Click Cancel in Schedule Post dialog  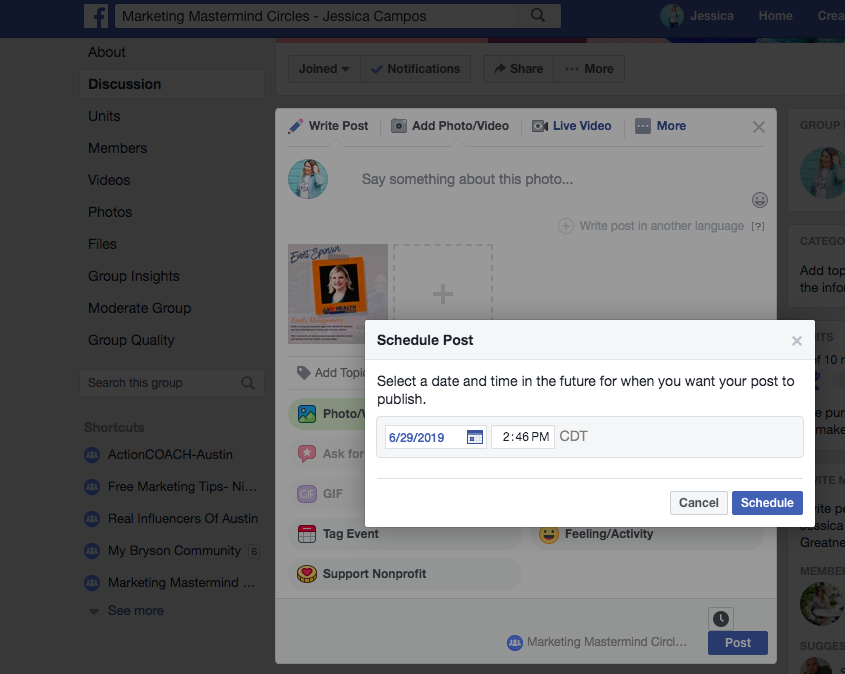tap(698, 503)
